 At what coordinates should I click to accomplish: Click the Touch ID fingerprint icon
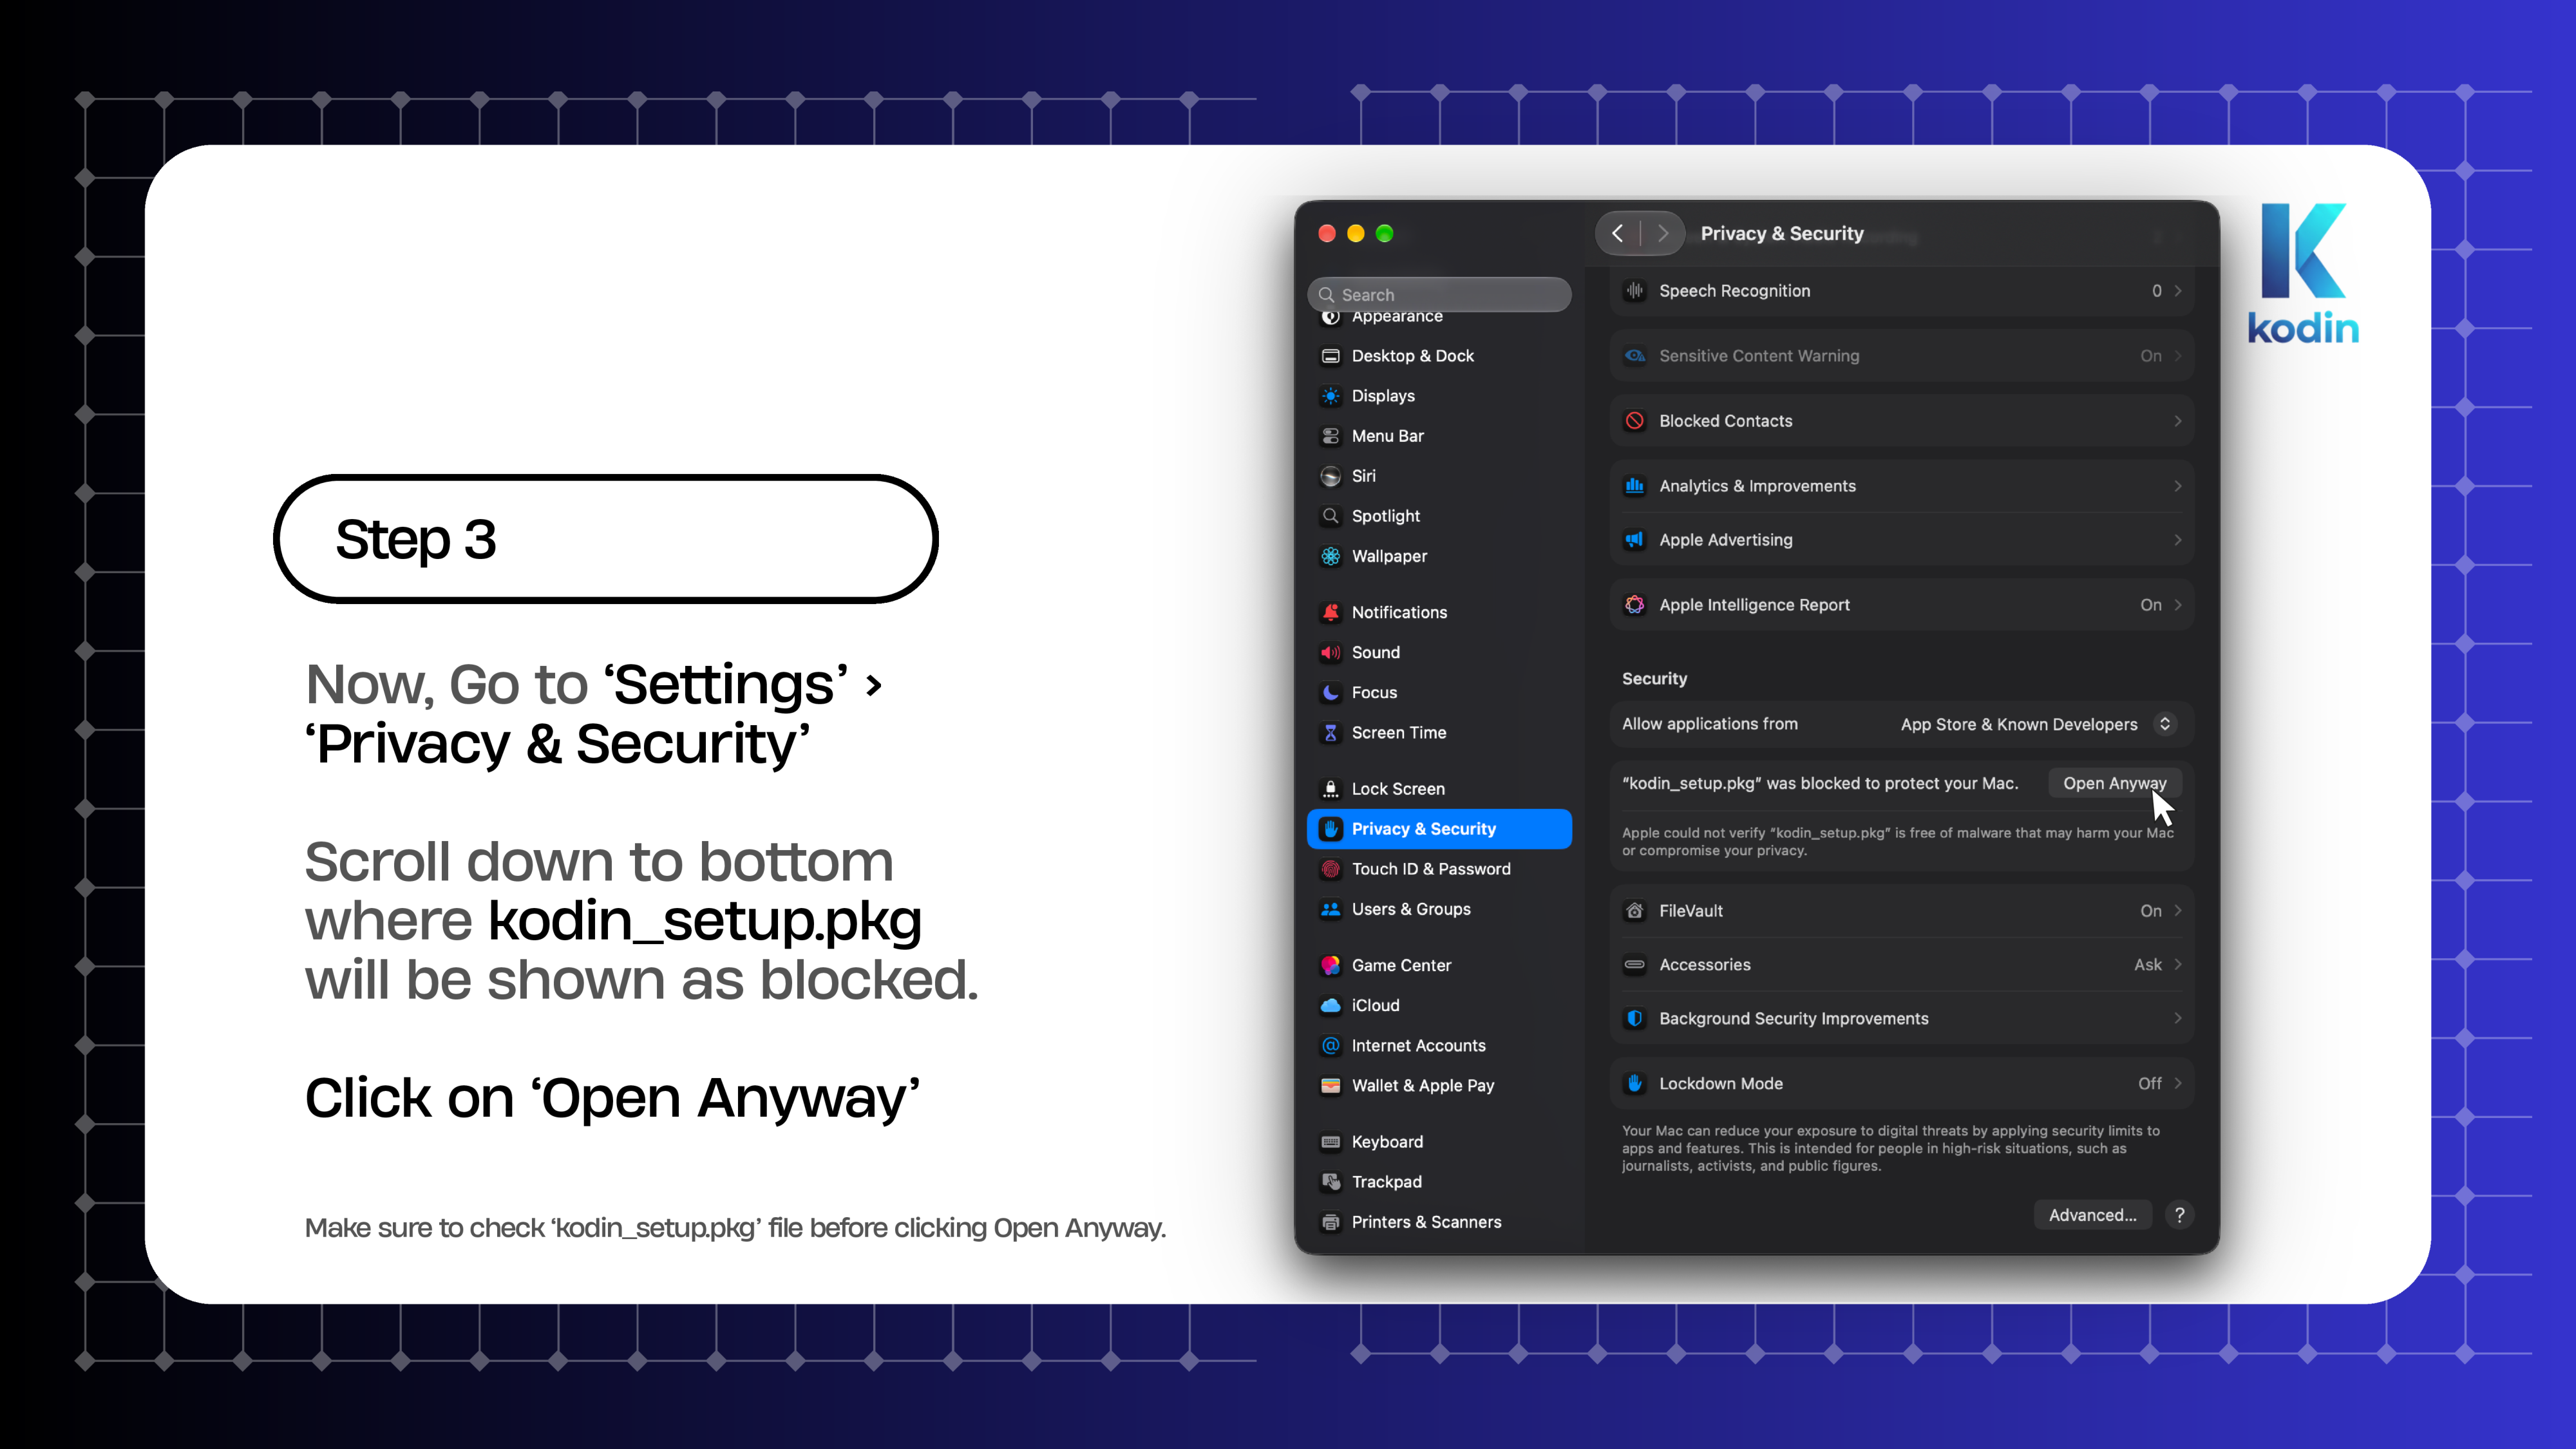(x=1330, y=869)
